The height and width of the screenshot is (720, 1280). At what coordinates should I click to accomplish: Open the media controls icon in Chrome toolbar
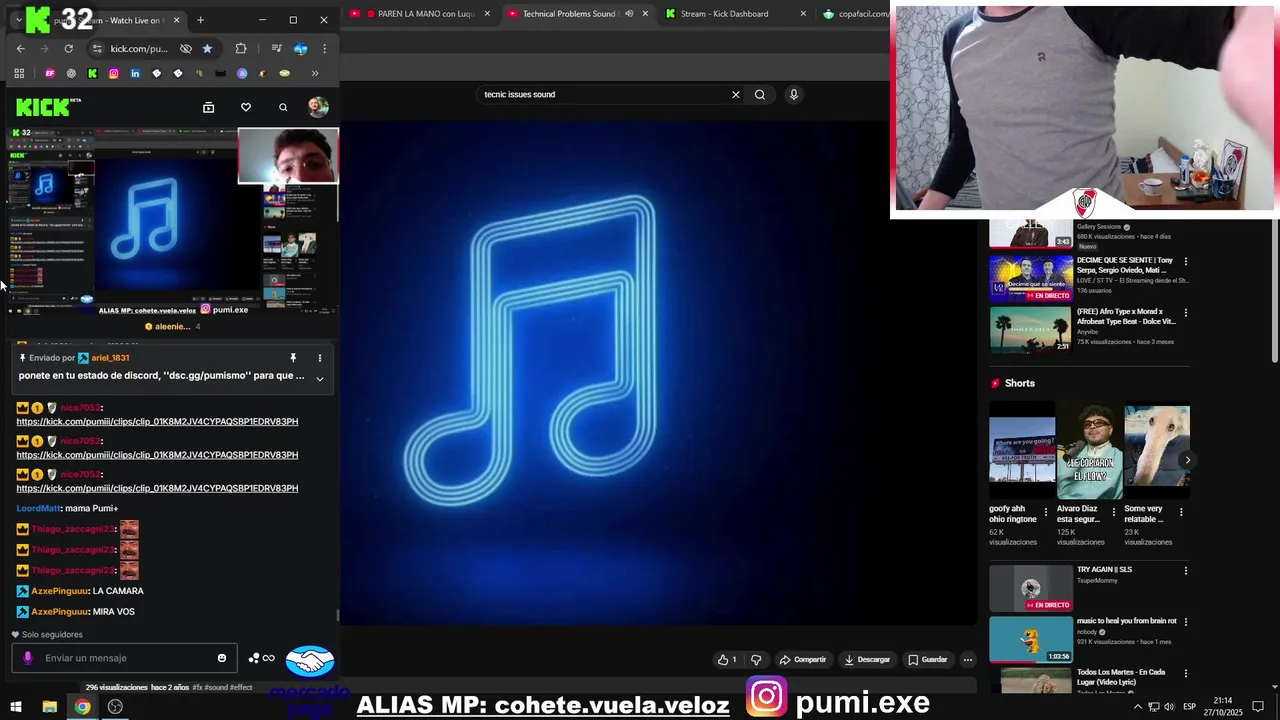pyautogui.click(x=276, y=48)
